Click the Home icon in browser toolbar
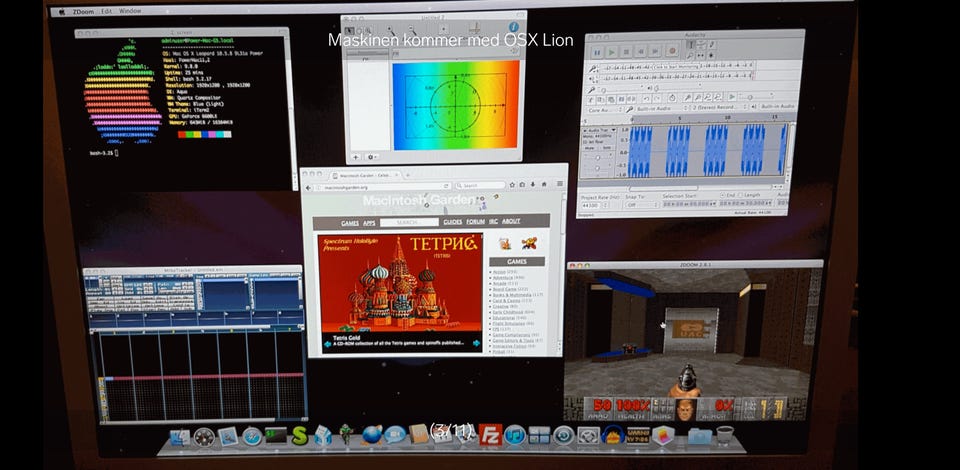 point(544,185)
